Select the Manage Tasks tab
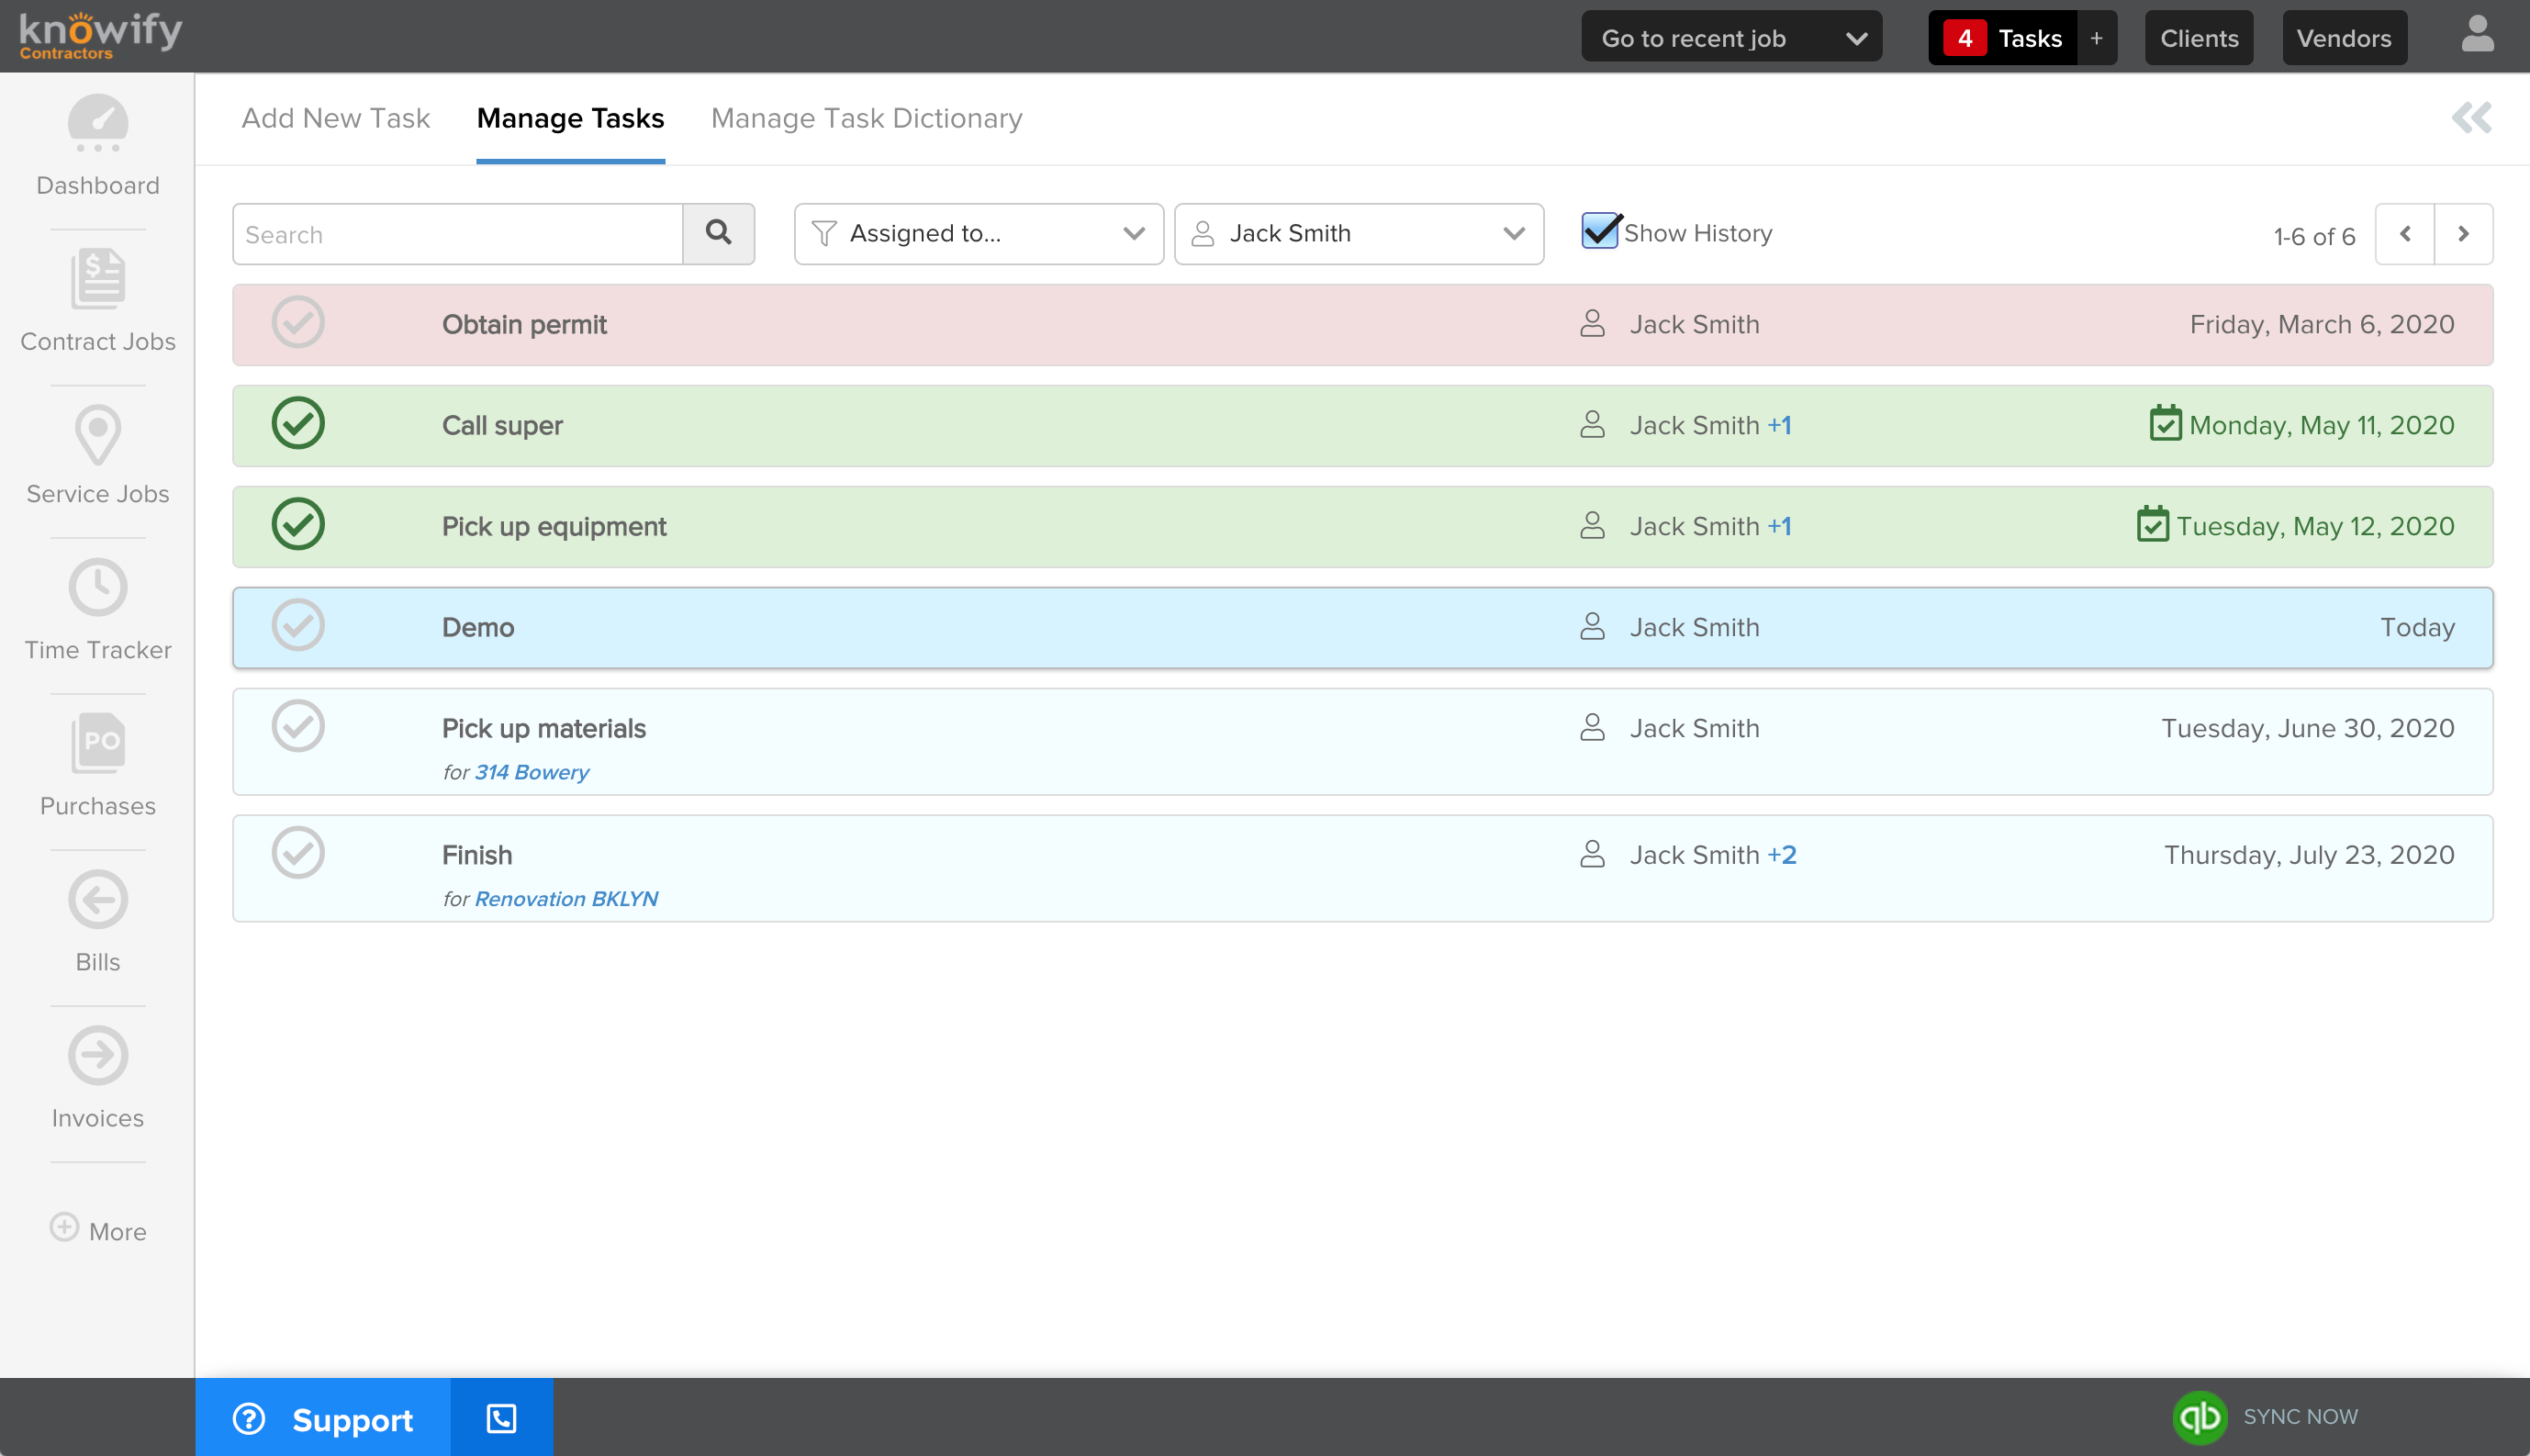The image size is (2530, 1456). [x=570, y=118]
